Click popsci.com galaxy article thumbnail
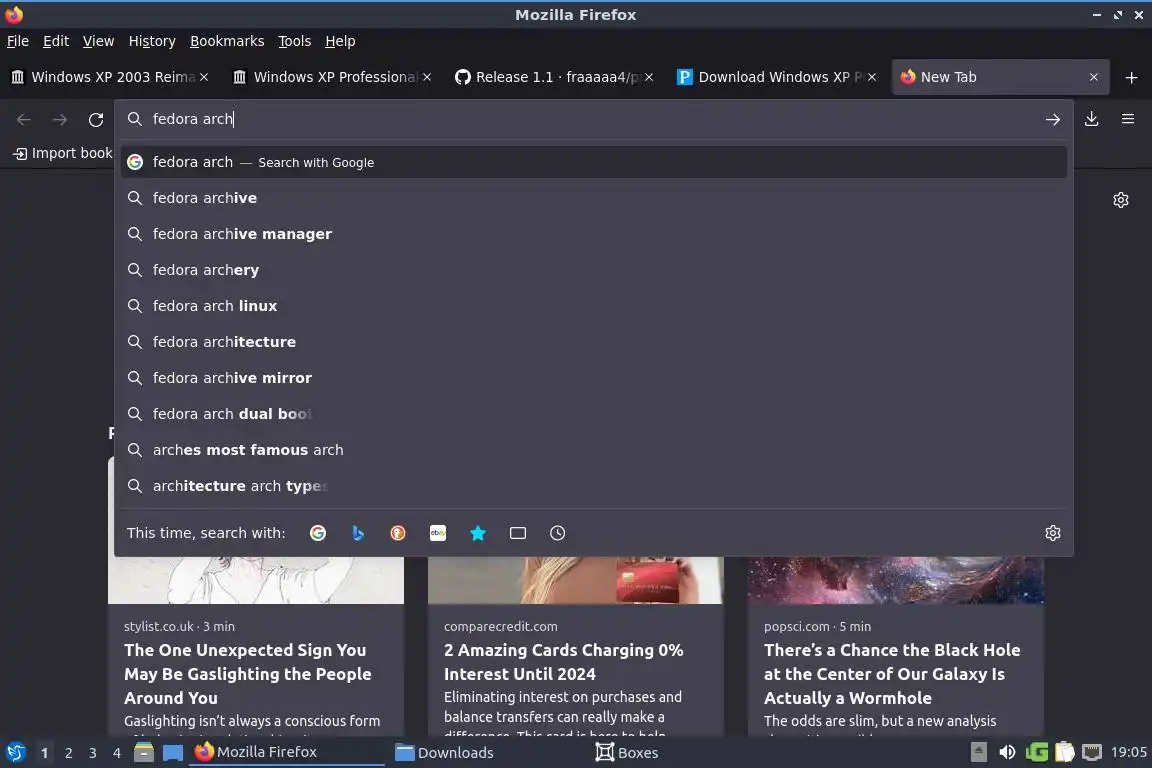Viewport: 1152px width, 768px height. pyautogui.click(x=896, y=580)
